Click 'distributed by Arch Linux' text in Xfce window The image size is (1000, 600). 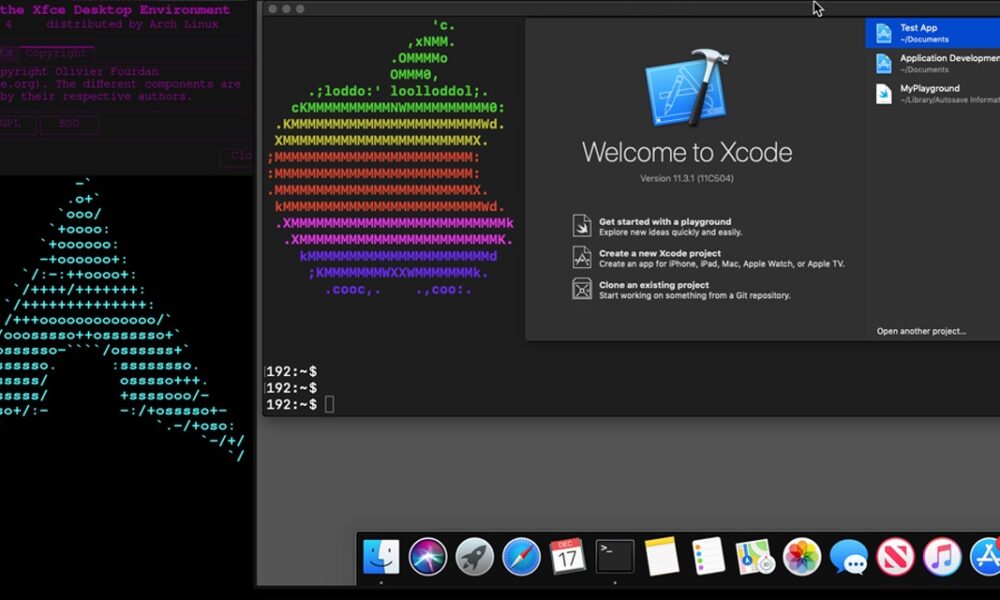pos(132,24)
